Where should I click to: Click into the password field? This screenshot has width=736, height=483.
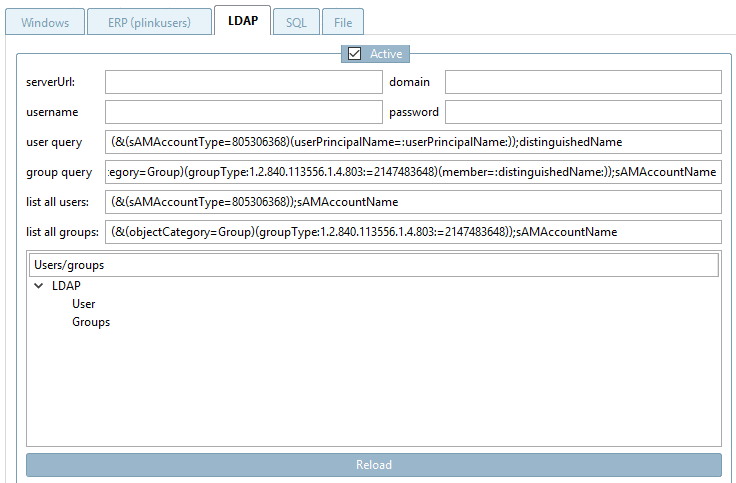pos(583,112)
